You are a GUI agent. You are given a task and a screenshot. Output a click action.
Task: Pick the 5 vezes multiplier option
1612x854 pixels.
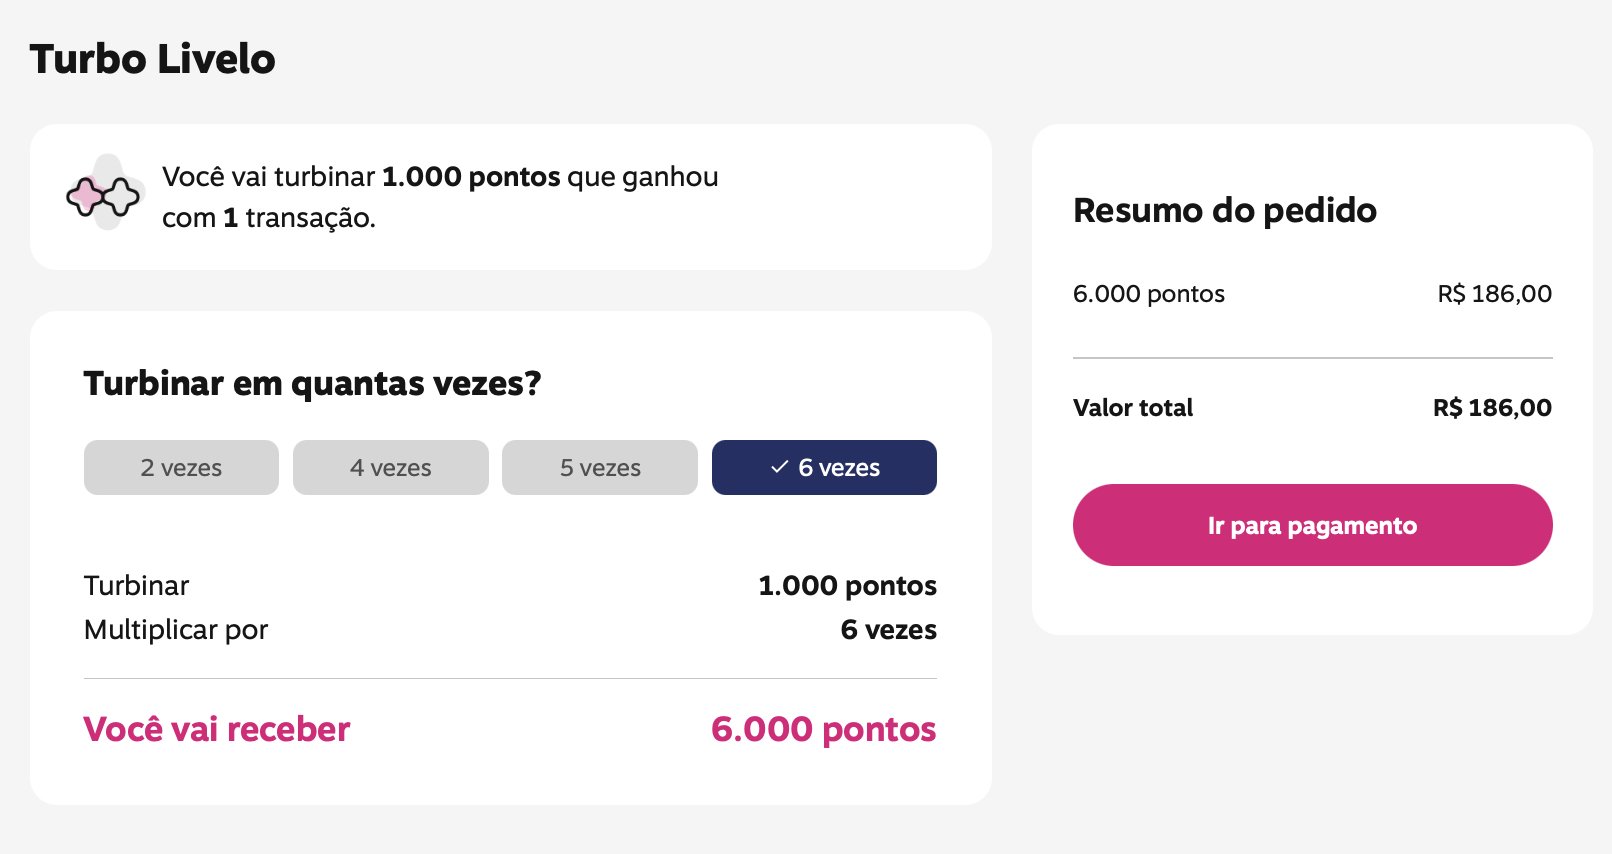coord(600,467)
